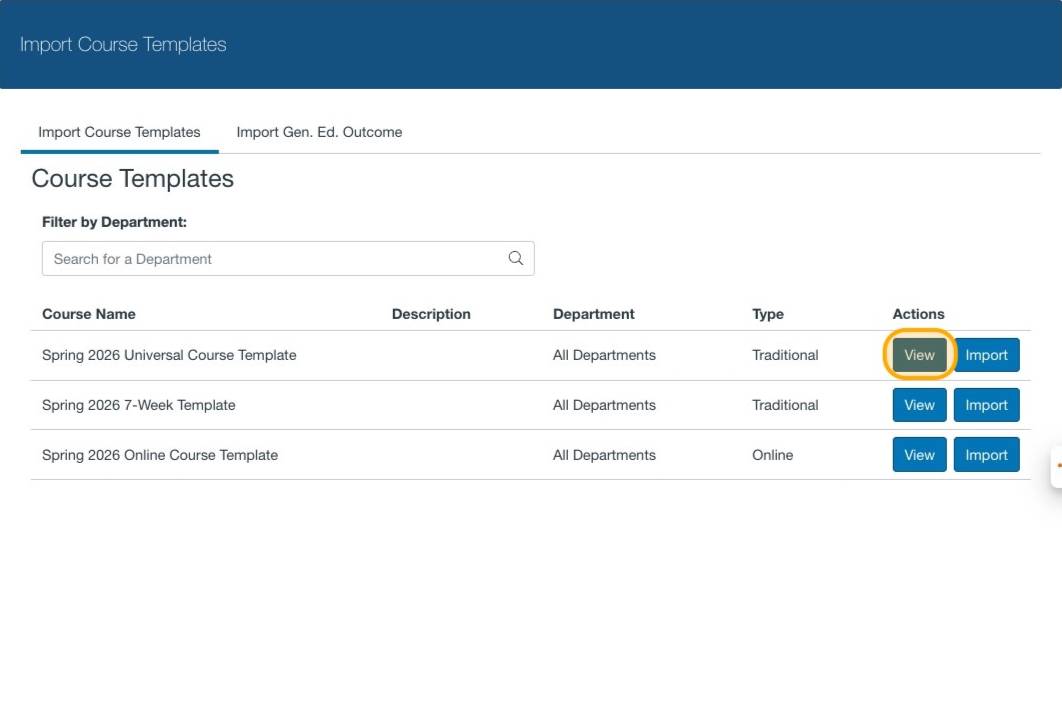
Task: Click the Type column header
Action: coord(768,314)
